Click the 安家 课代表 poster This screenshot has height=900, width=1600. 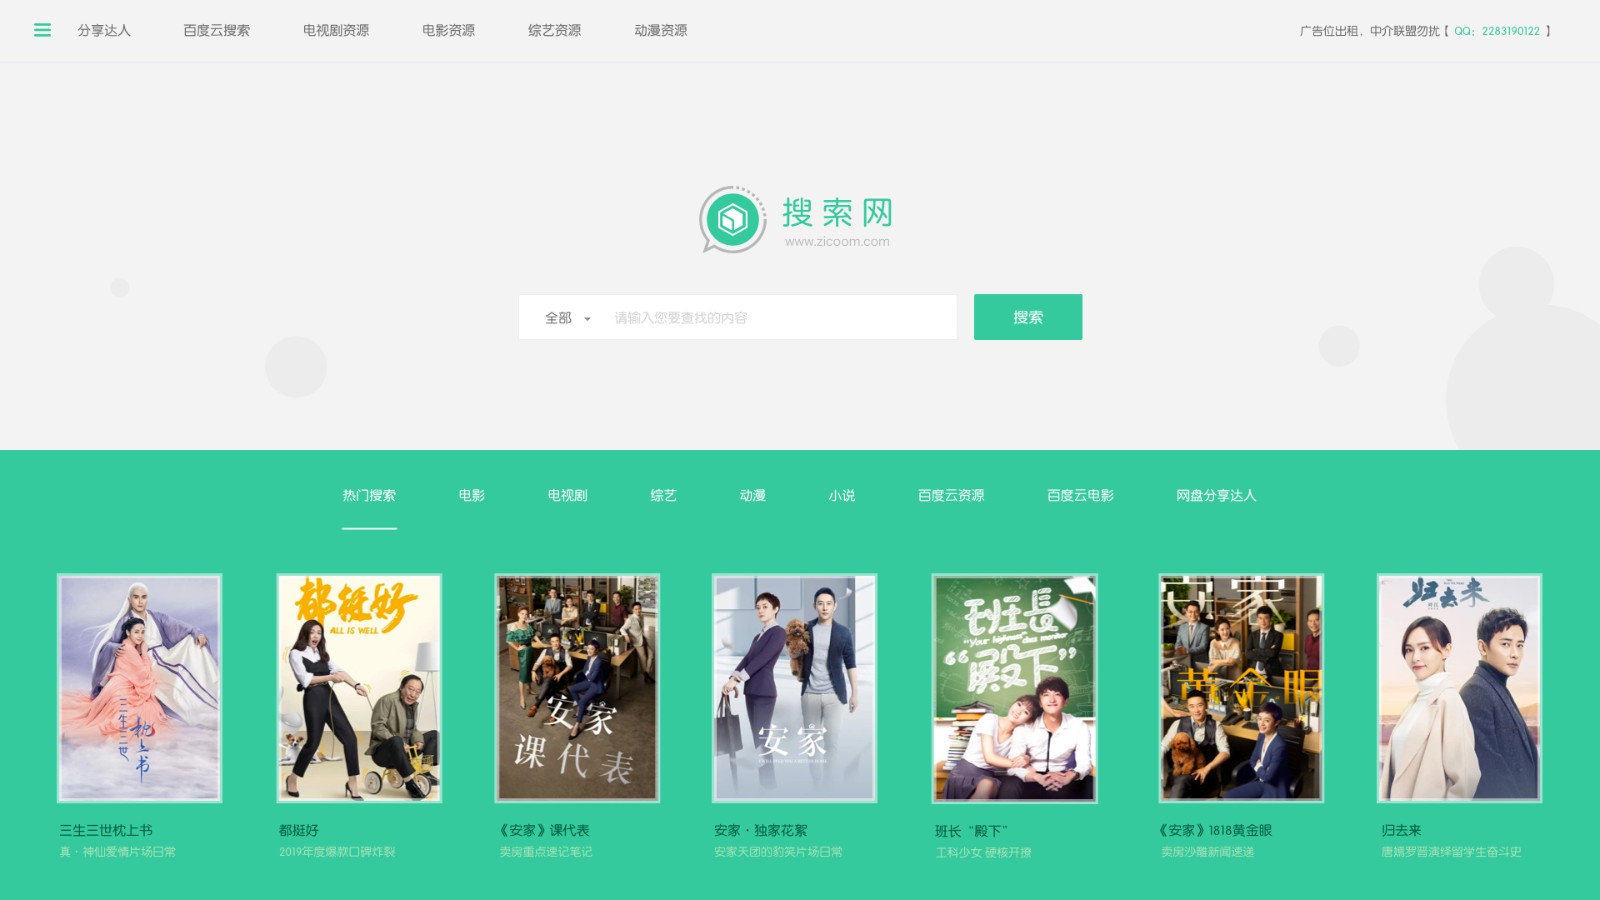(x=577, y=688)
